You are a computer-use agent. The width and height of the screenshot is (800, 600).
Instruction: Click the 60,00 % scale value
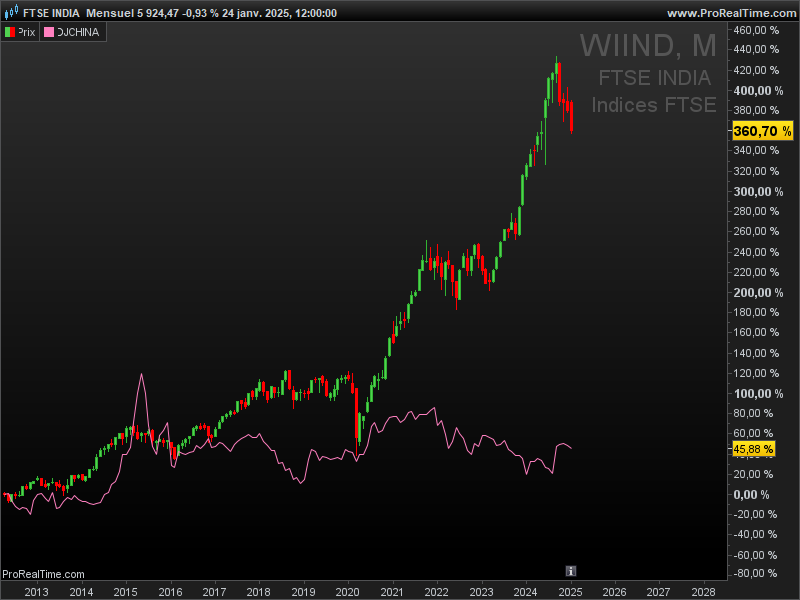[x=753, y=433]
